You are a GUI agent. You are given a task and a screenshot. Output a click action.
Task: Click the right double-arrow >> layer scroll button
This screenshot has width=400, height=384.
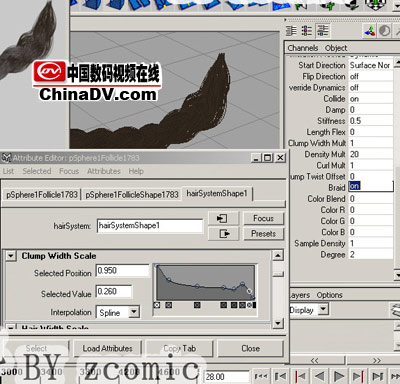(377, 360)
